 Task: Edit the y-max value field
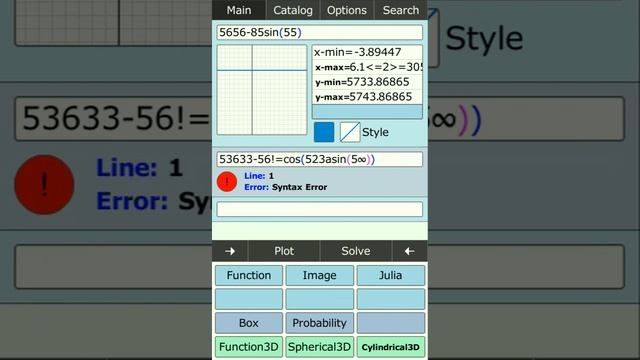pyautogui.click(x=367, y=97)
